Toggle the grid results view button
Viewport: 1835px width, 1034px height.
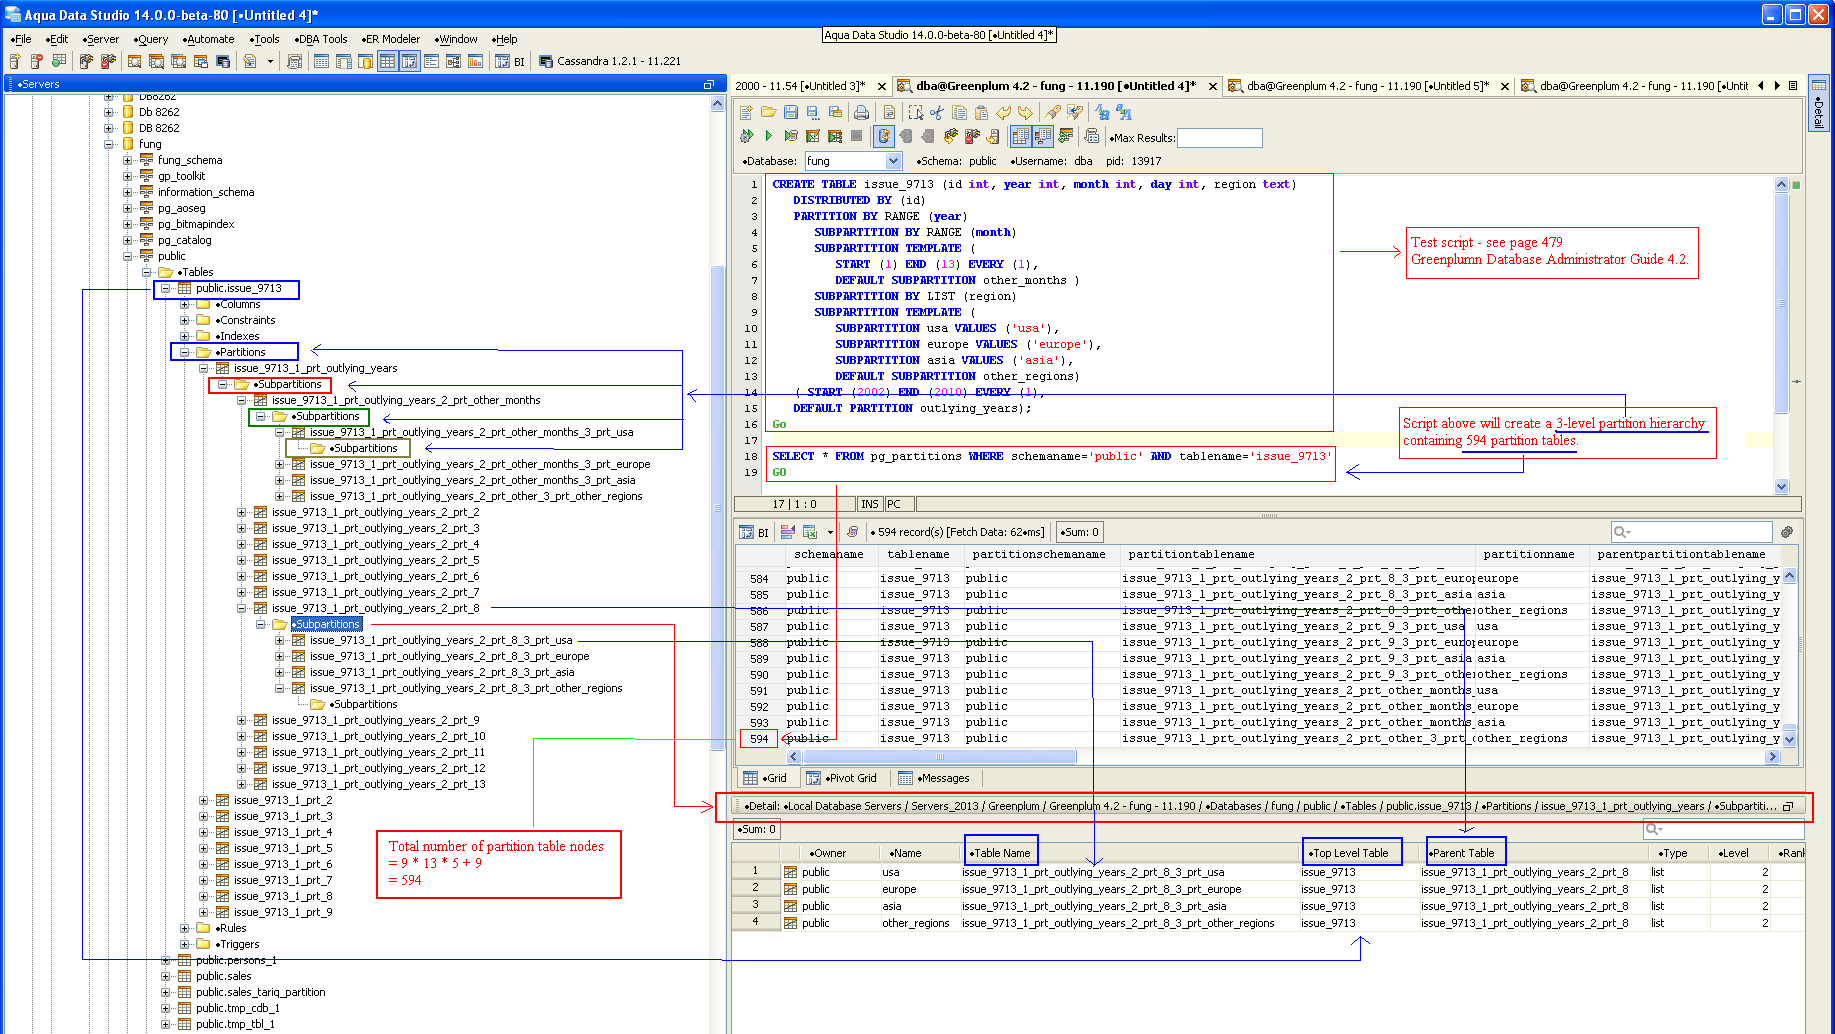[x=1020, y=137]
